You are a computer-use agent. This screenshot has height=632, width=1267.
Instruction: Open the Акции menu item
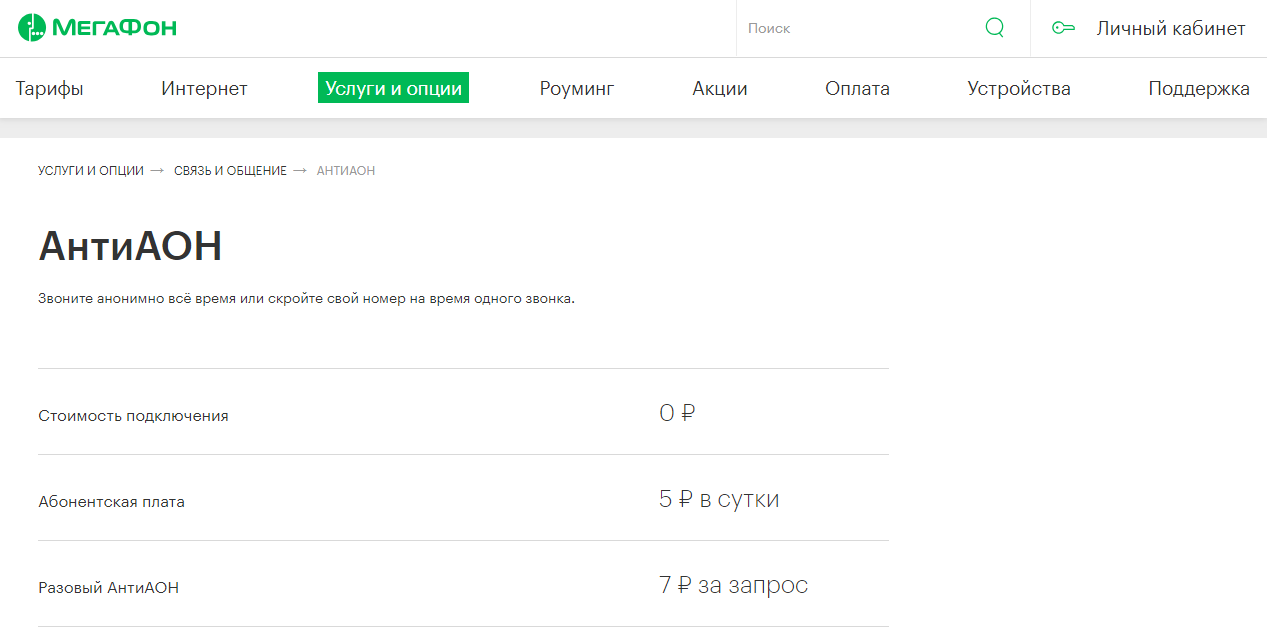pyautogui.click(x=719, y=89)
